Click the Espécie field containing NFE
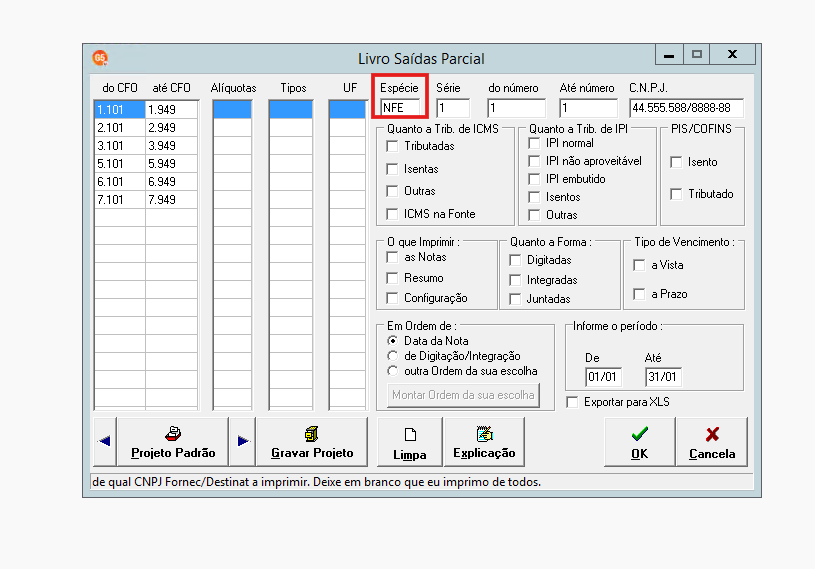Screen dimensions: 815x569 pyautogui.click(x=400, y=108)
